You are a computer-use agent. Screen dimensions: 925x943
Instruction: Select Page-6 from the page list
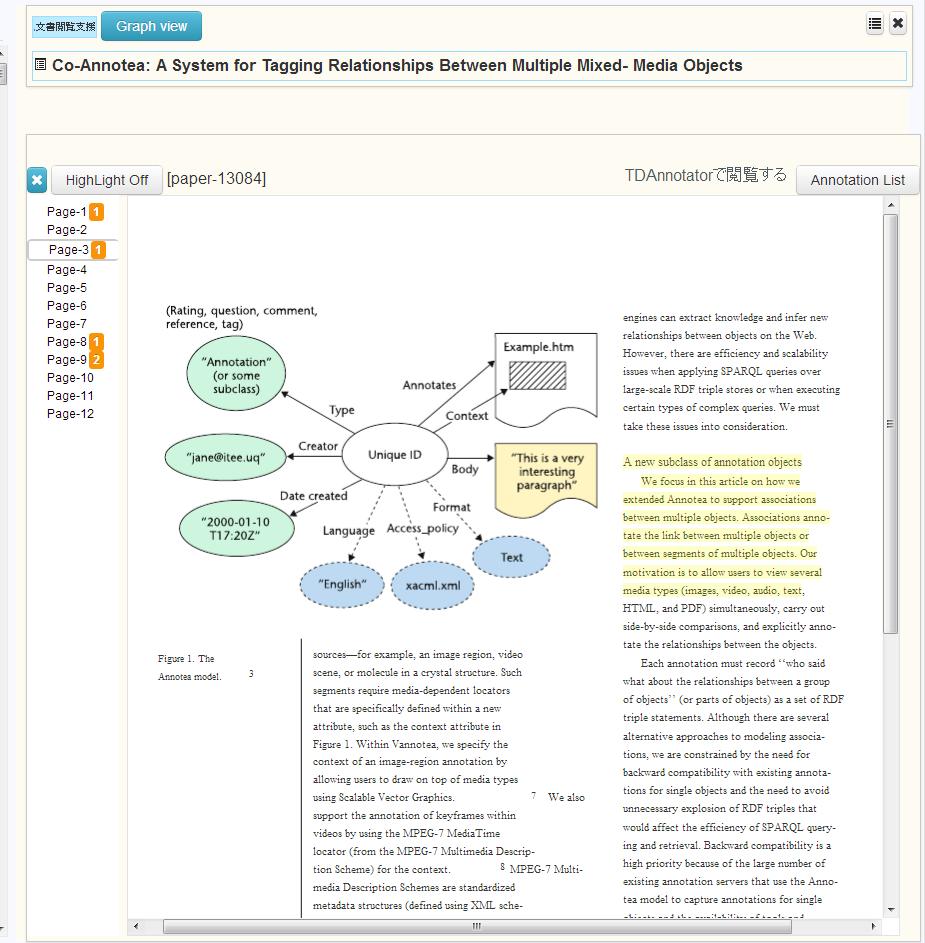(x=67, y=306)
